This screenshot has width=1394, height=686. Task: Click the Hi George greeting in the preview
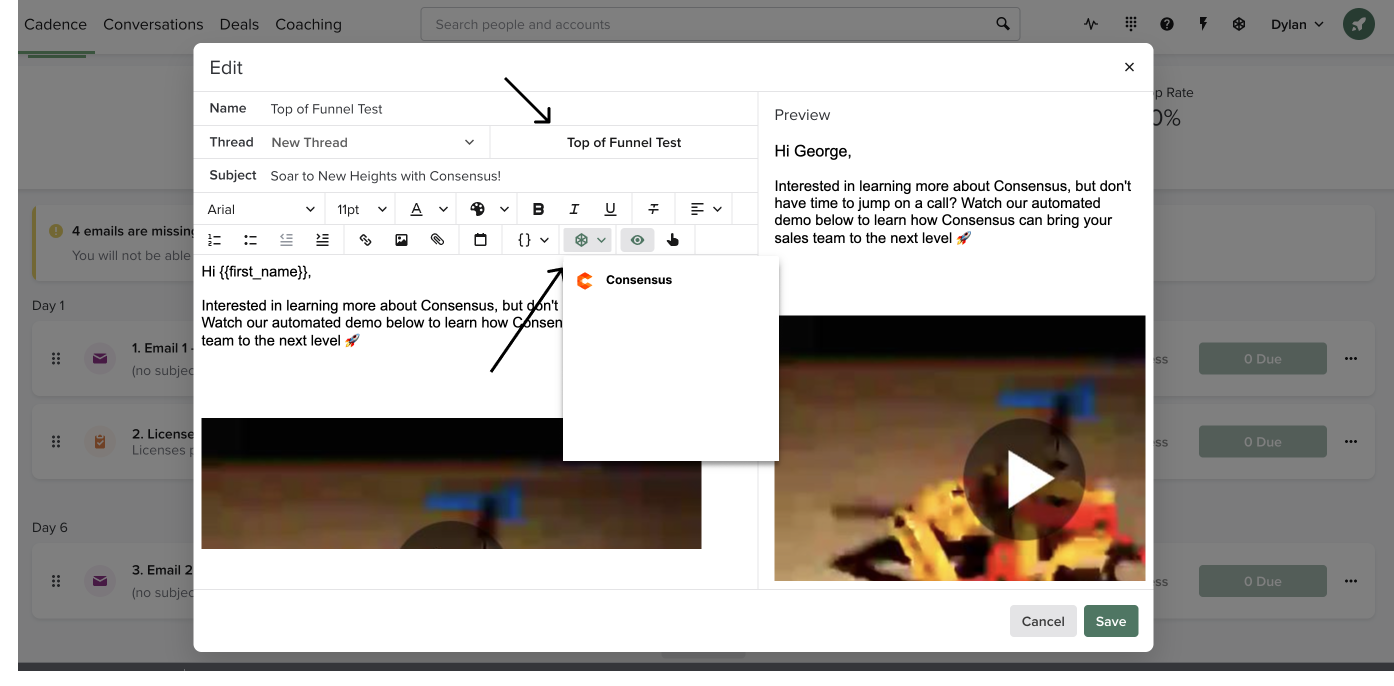tap(813, 151)
